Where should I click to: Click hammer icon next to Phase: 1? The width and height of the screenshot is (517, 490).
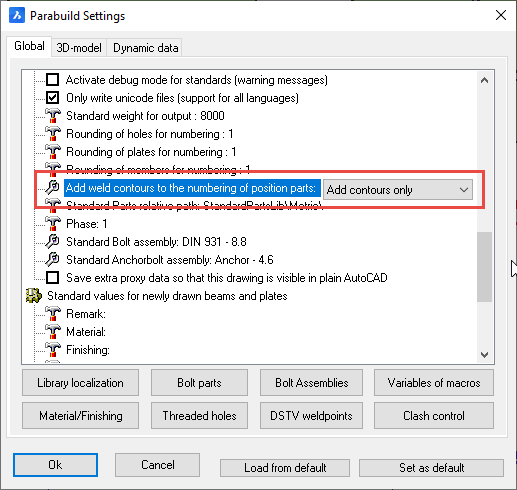[x=53, y=224]
